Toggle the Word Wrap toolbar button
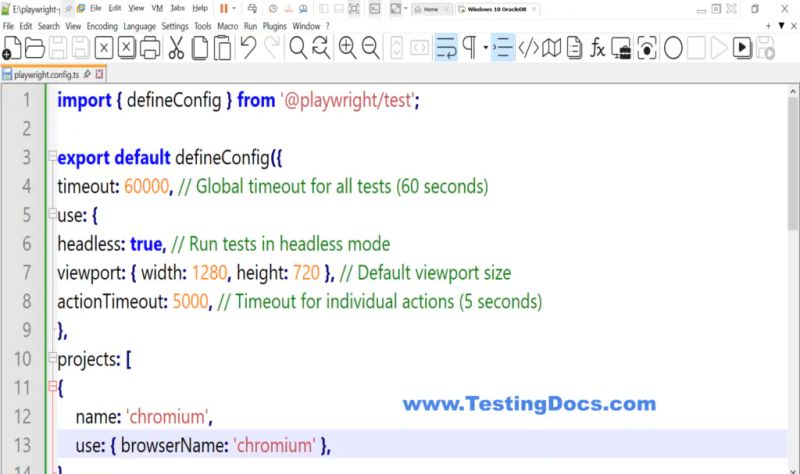 (446, 48)
